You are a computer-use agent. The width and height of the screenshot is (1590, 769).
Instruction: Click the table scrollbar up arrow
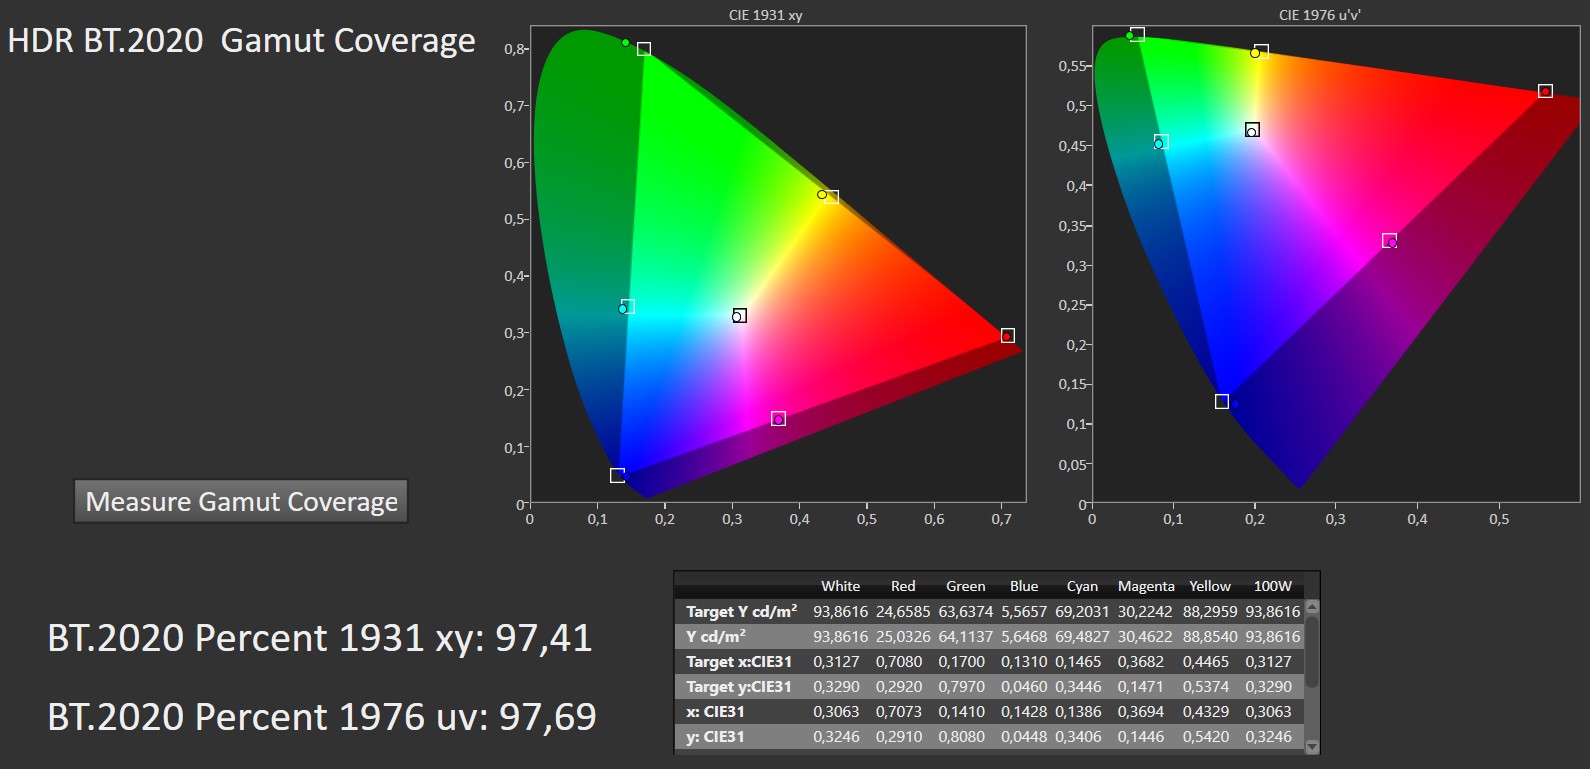click(x=1312, y=606)
